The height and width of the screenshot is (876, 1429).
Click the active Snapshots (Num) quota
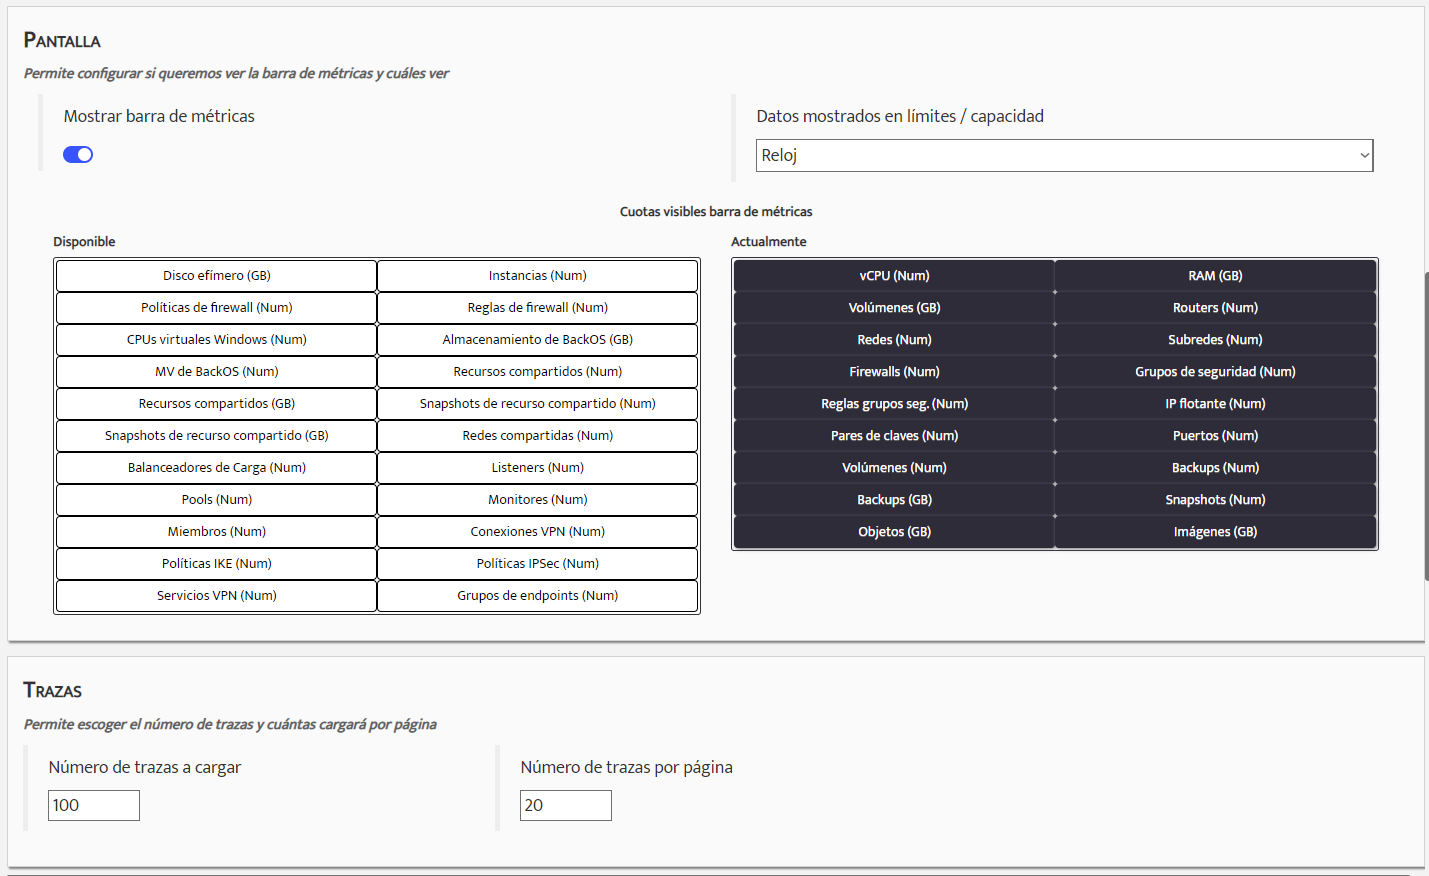coord(1216,499)
